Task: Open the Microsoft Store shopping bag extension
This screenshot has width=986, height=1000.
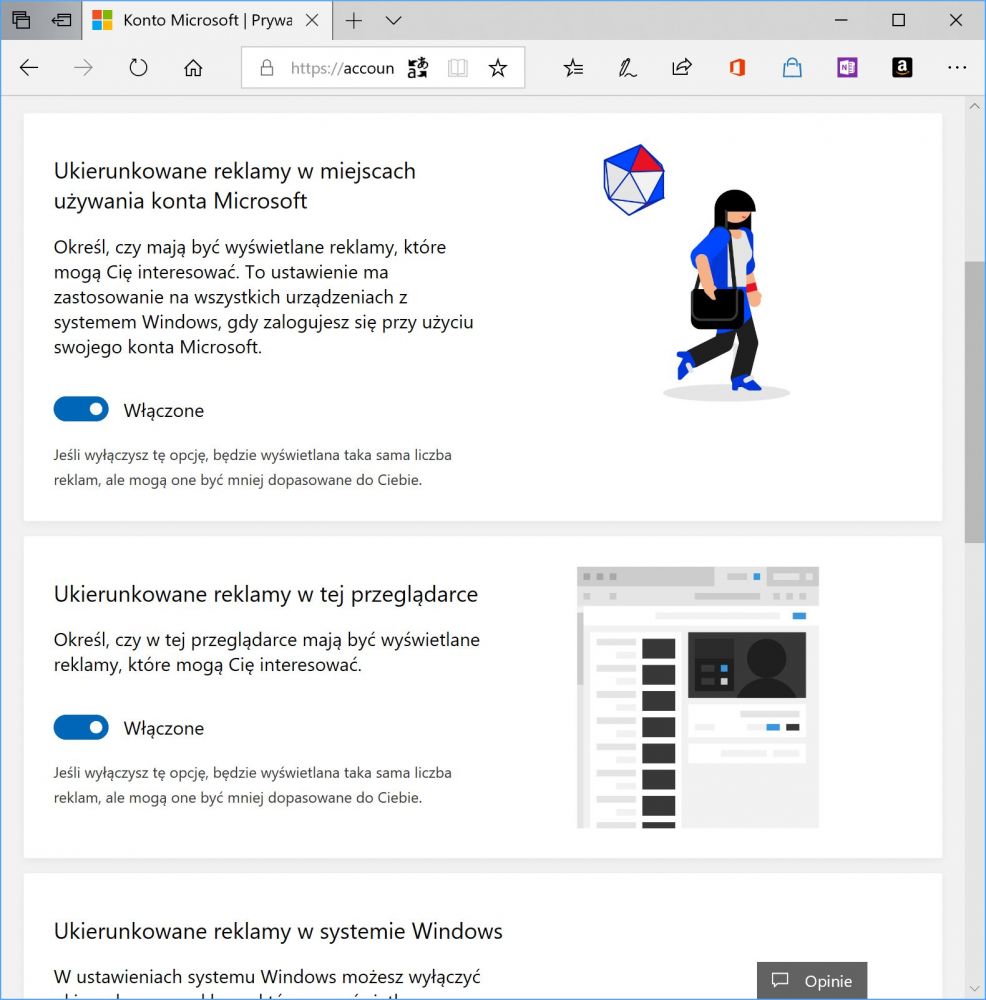Action: pos(792,68)
